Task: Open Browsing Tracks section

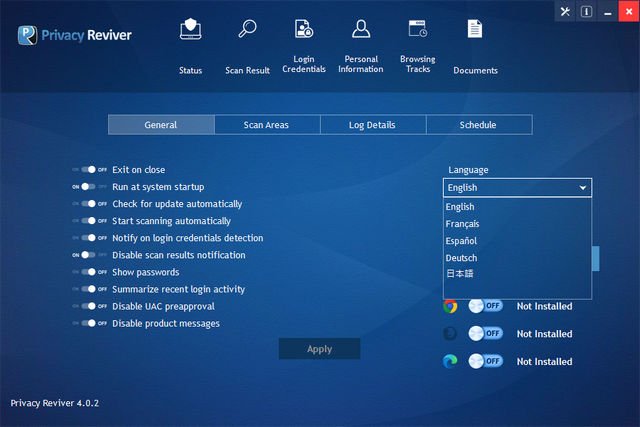Action: coord(418,30)
